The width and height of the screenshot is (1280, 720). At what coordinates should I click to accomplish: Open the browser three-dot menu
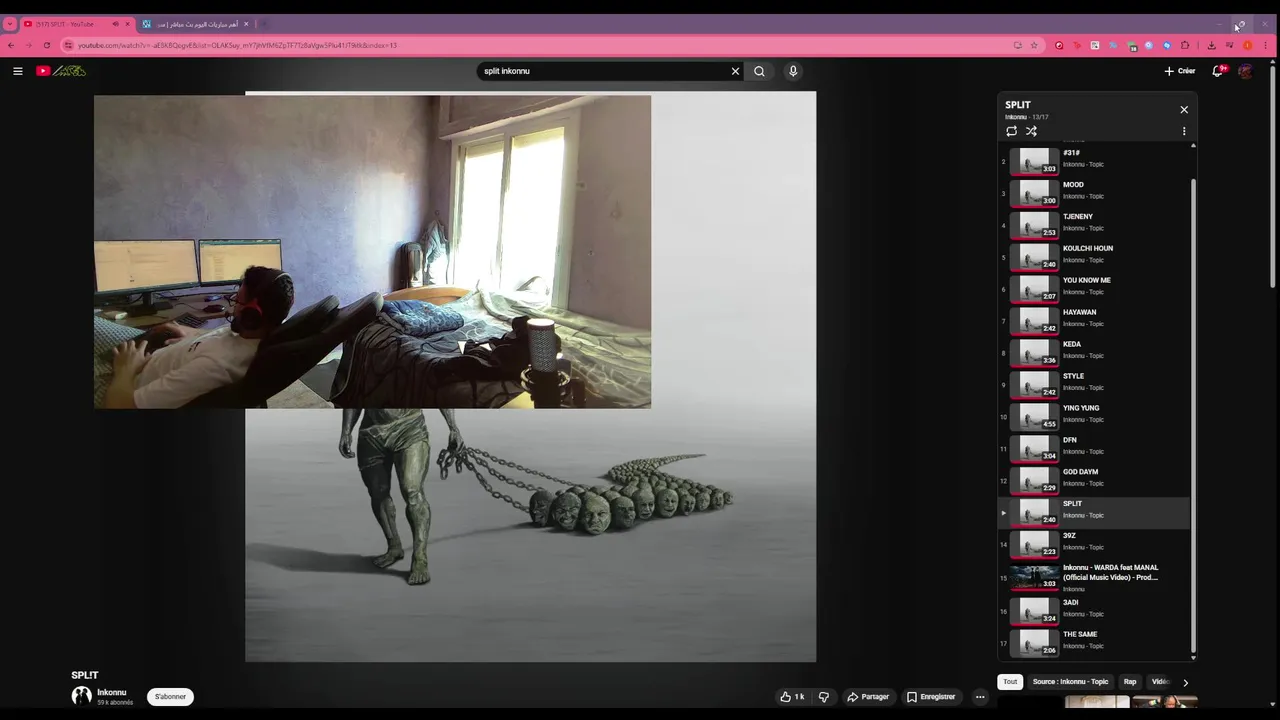[1265, 45]
